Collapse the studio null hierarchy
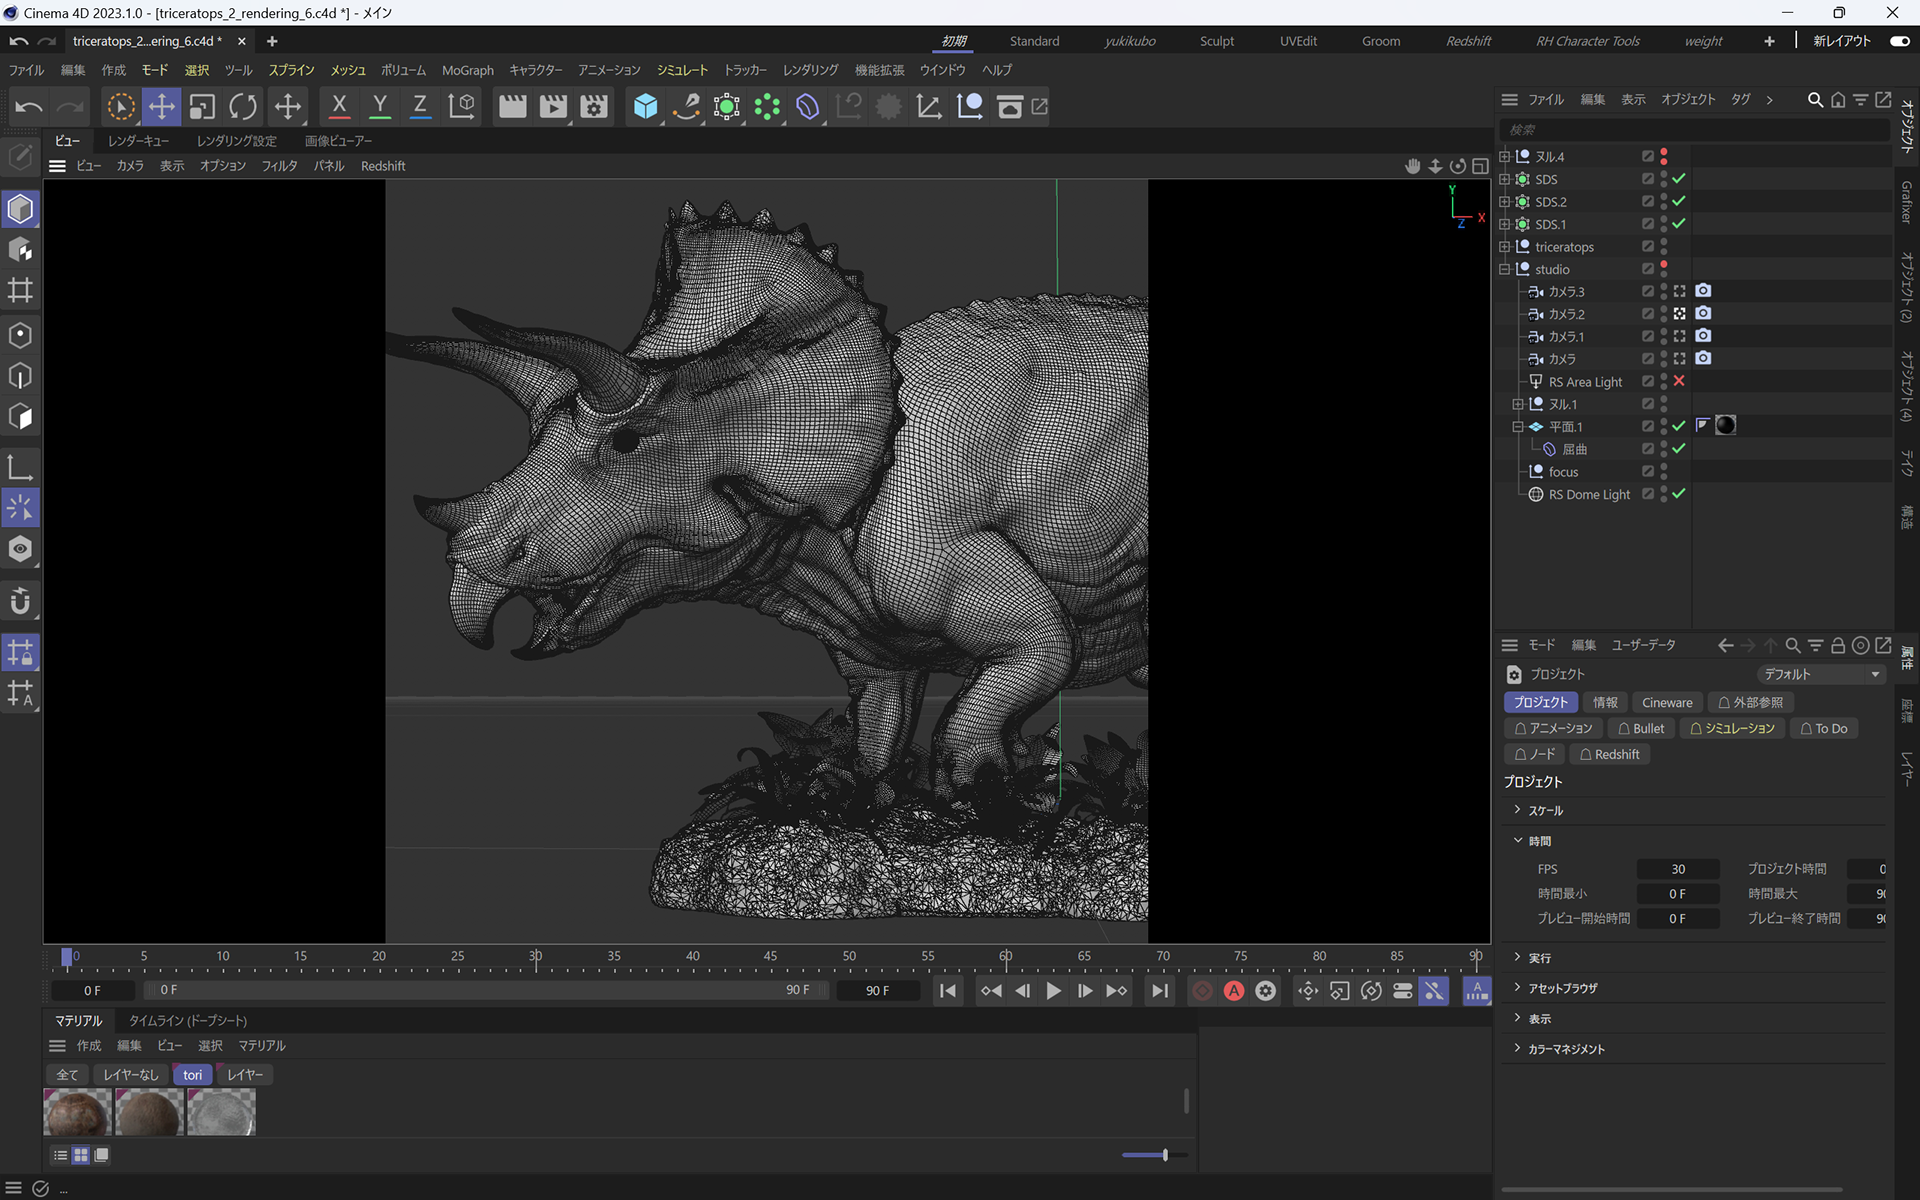1920x1200 pixels. pos(1504,269)
